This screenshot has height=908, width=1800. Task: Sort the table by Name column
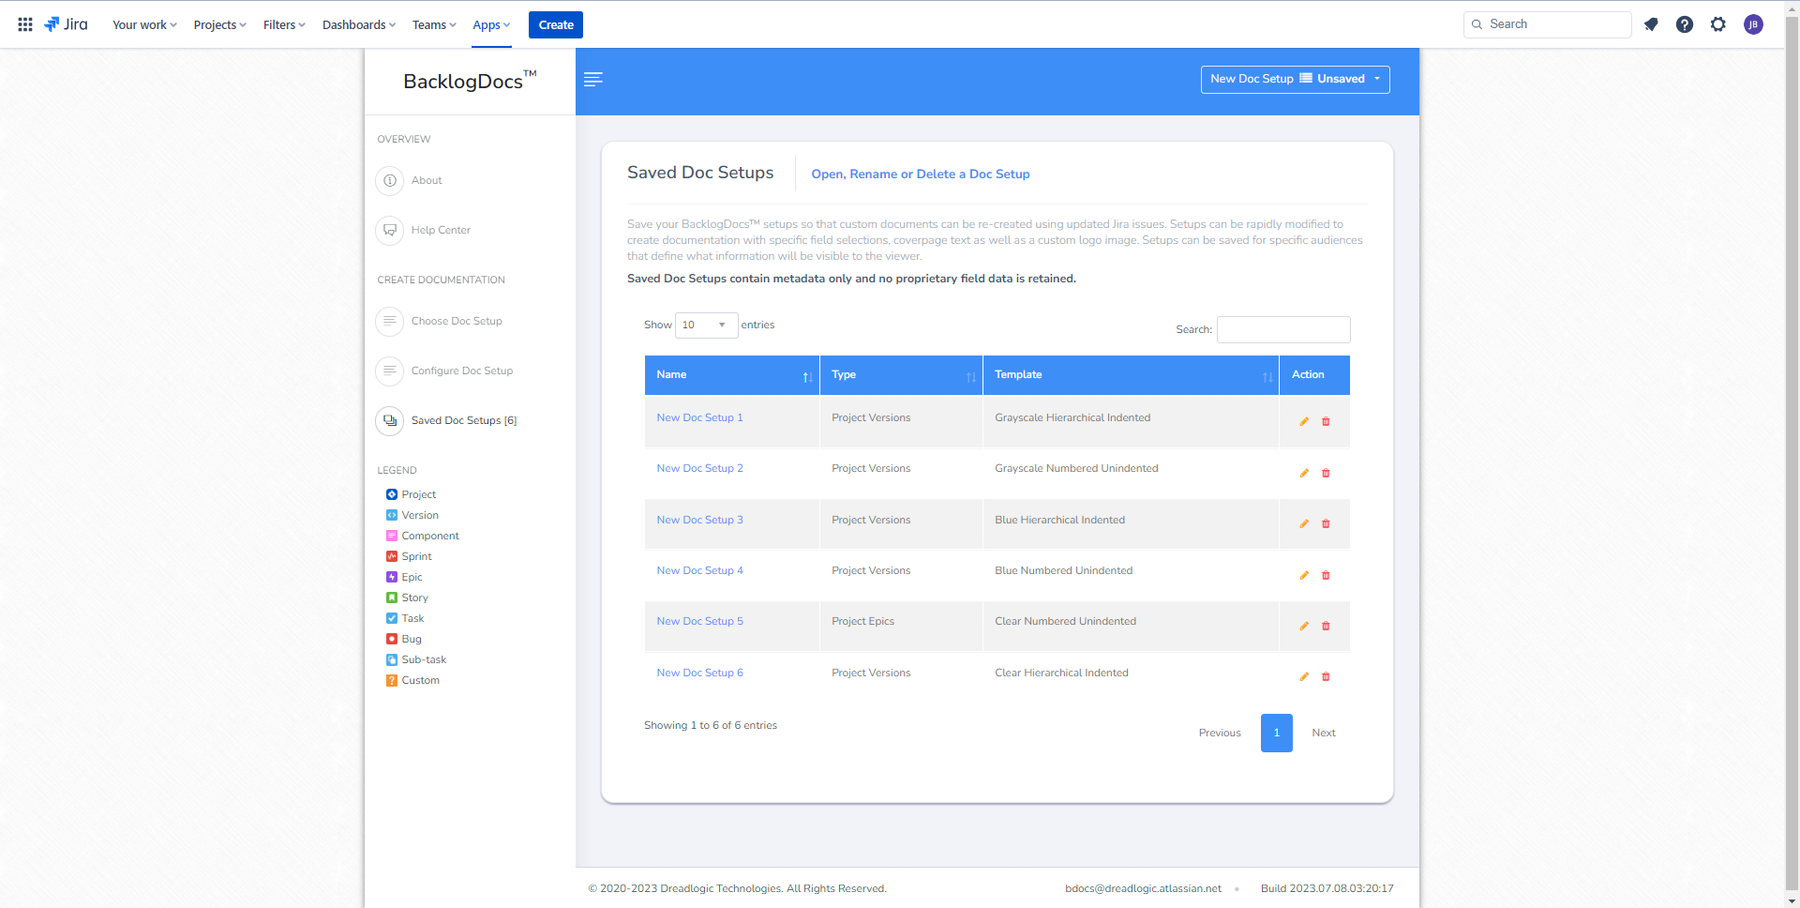pos(732,375)
